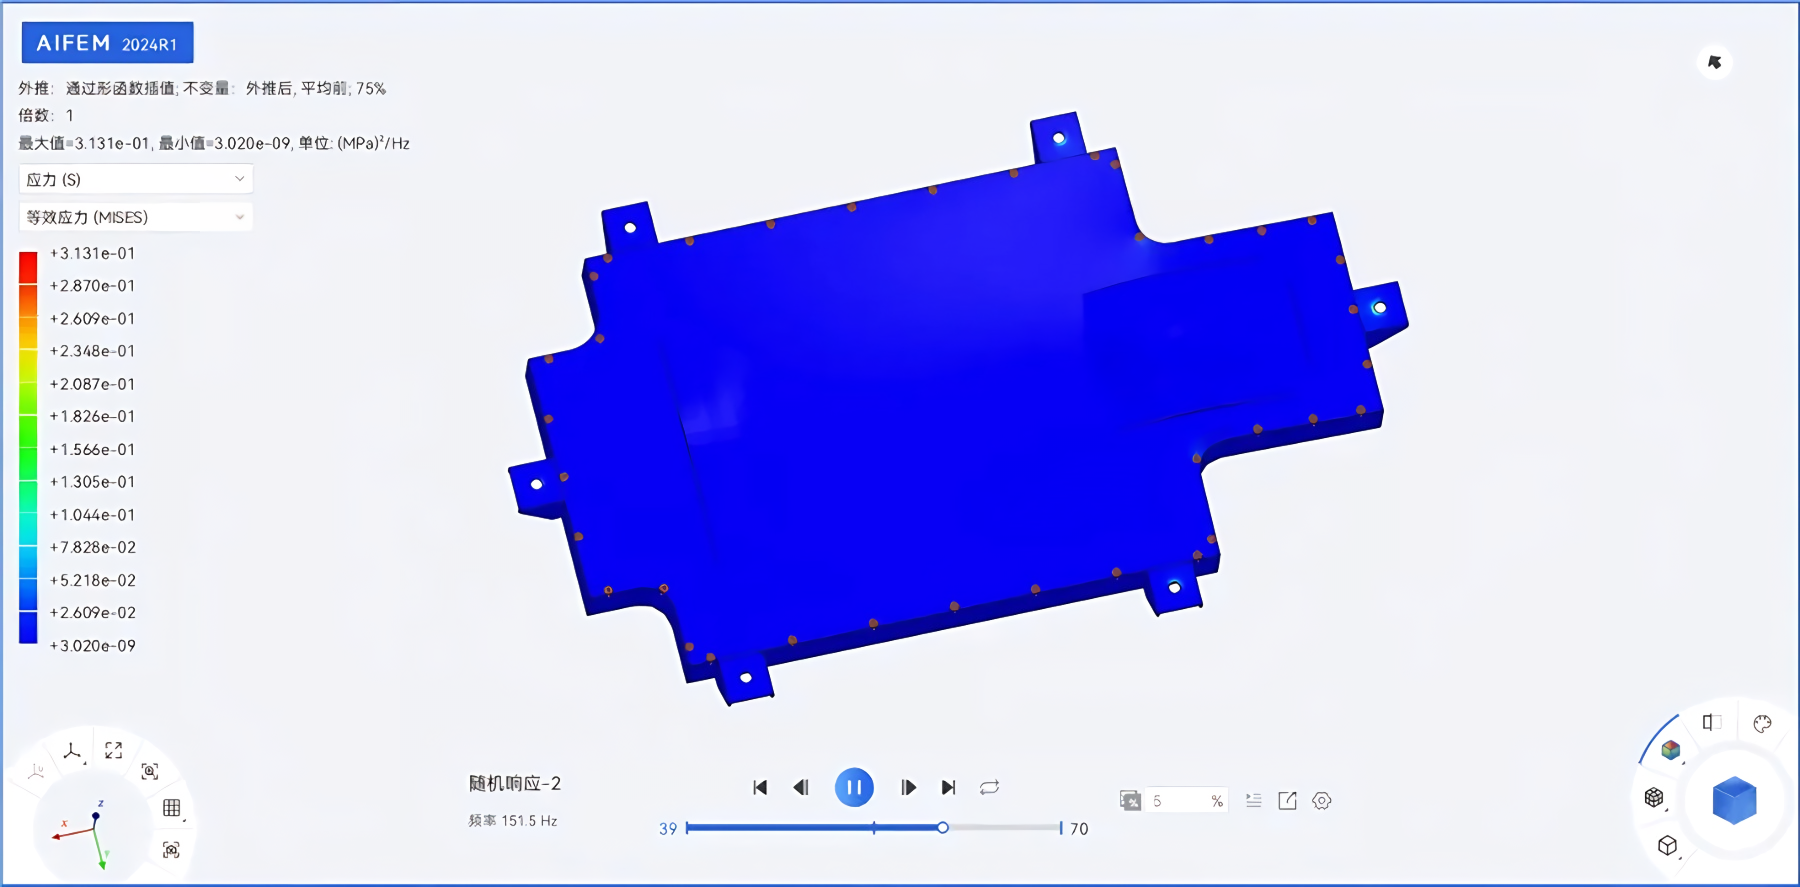Jump to first animation frame

tap(760, 788)
